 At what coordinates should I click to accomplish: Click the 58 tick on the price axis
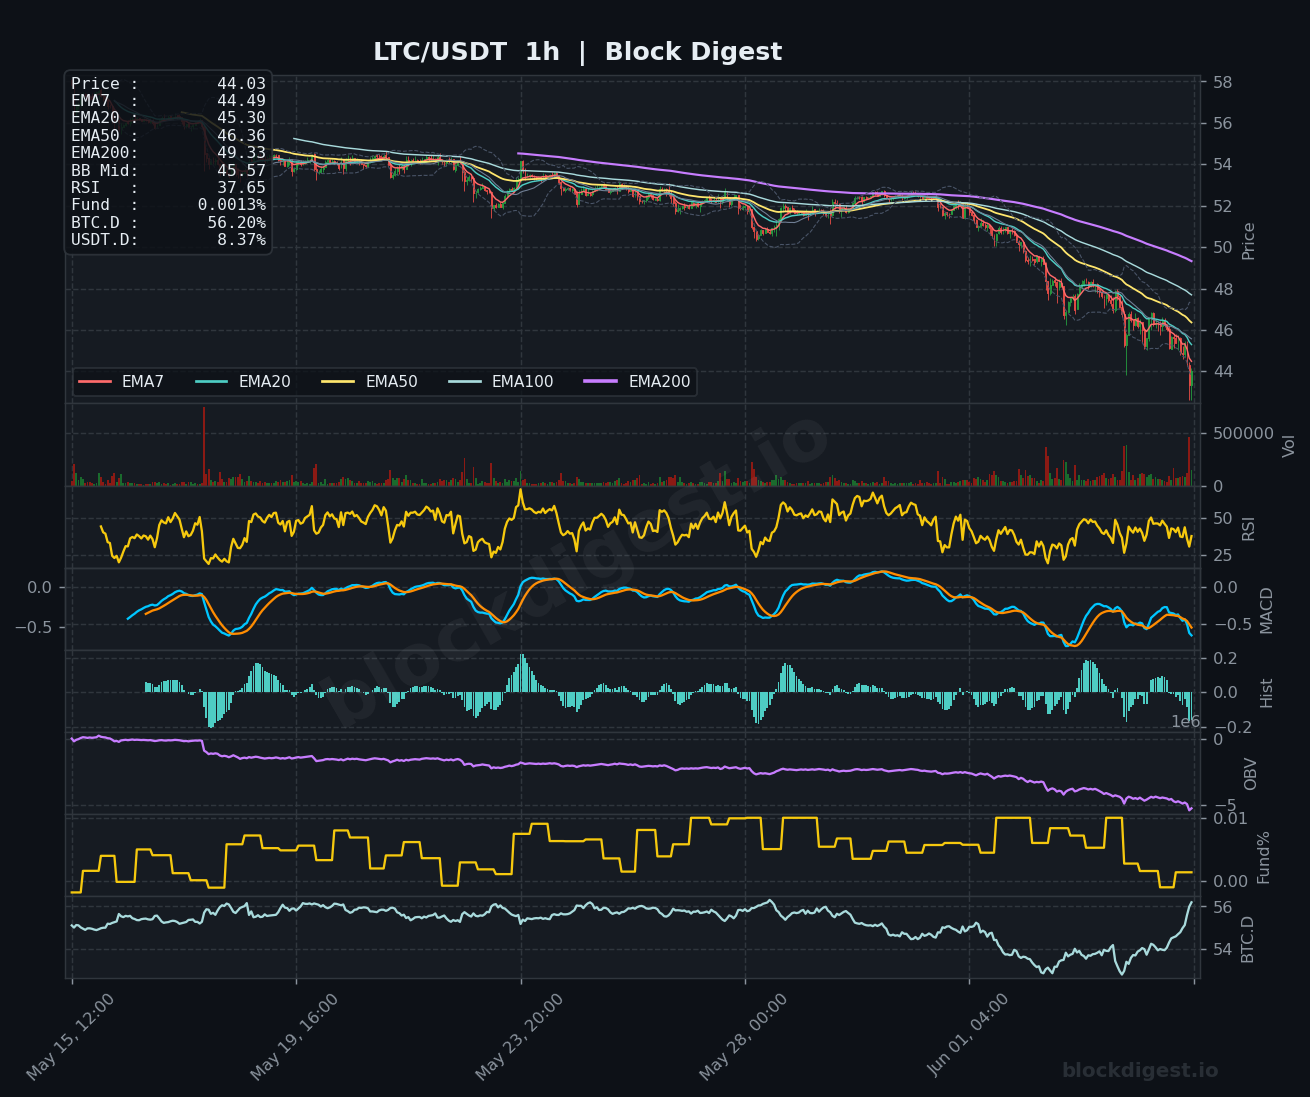1223,82
